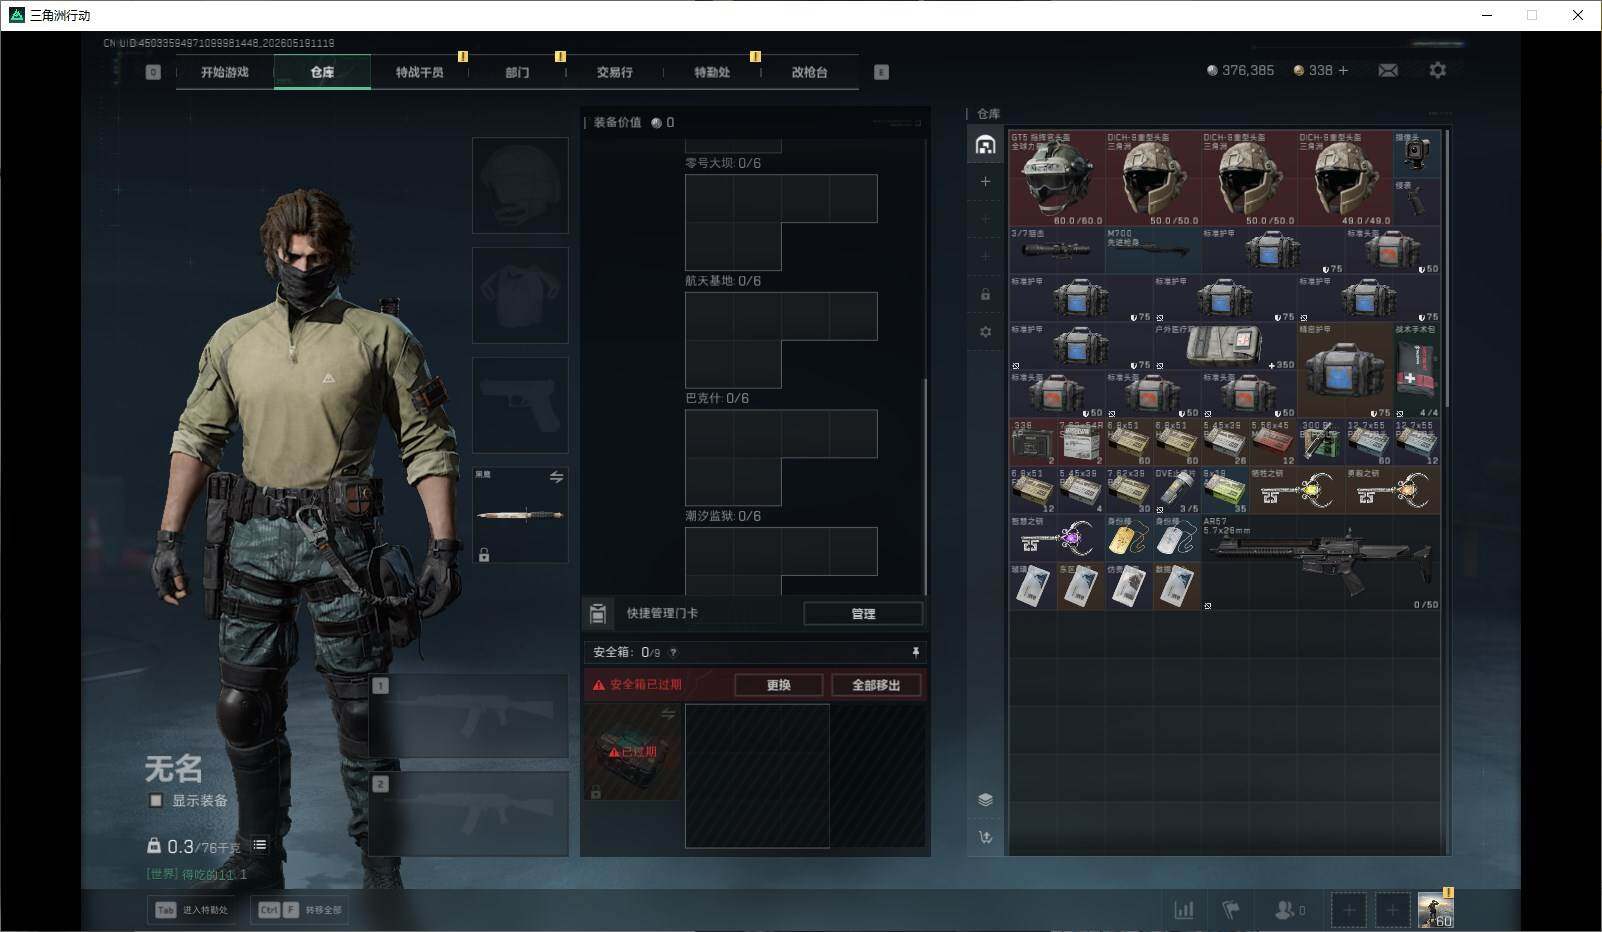The width and height of the screenshot is (1602, 932).
Task: Swap the melee knife using its arrows icon
Action: click(556, 477)
